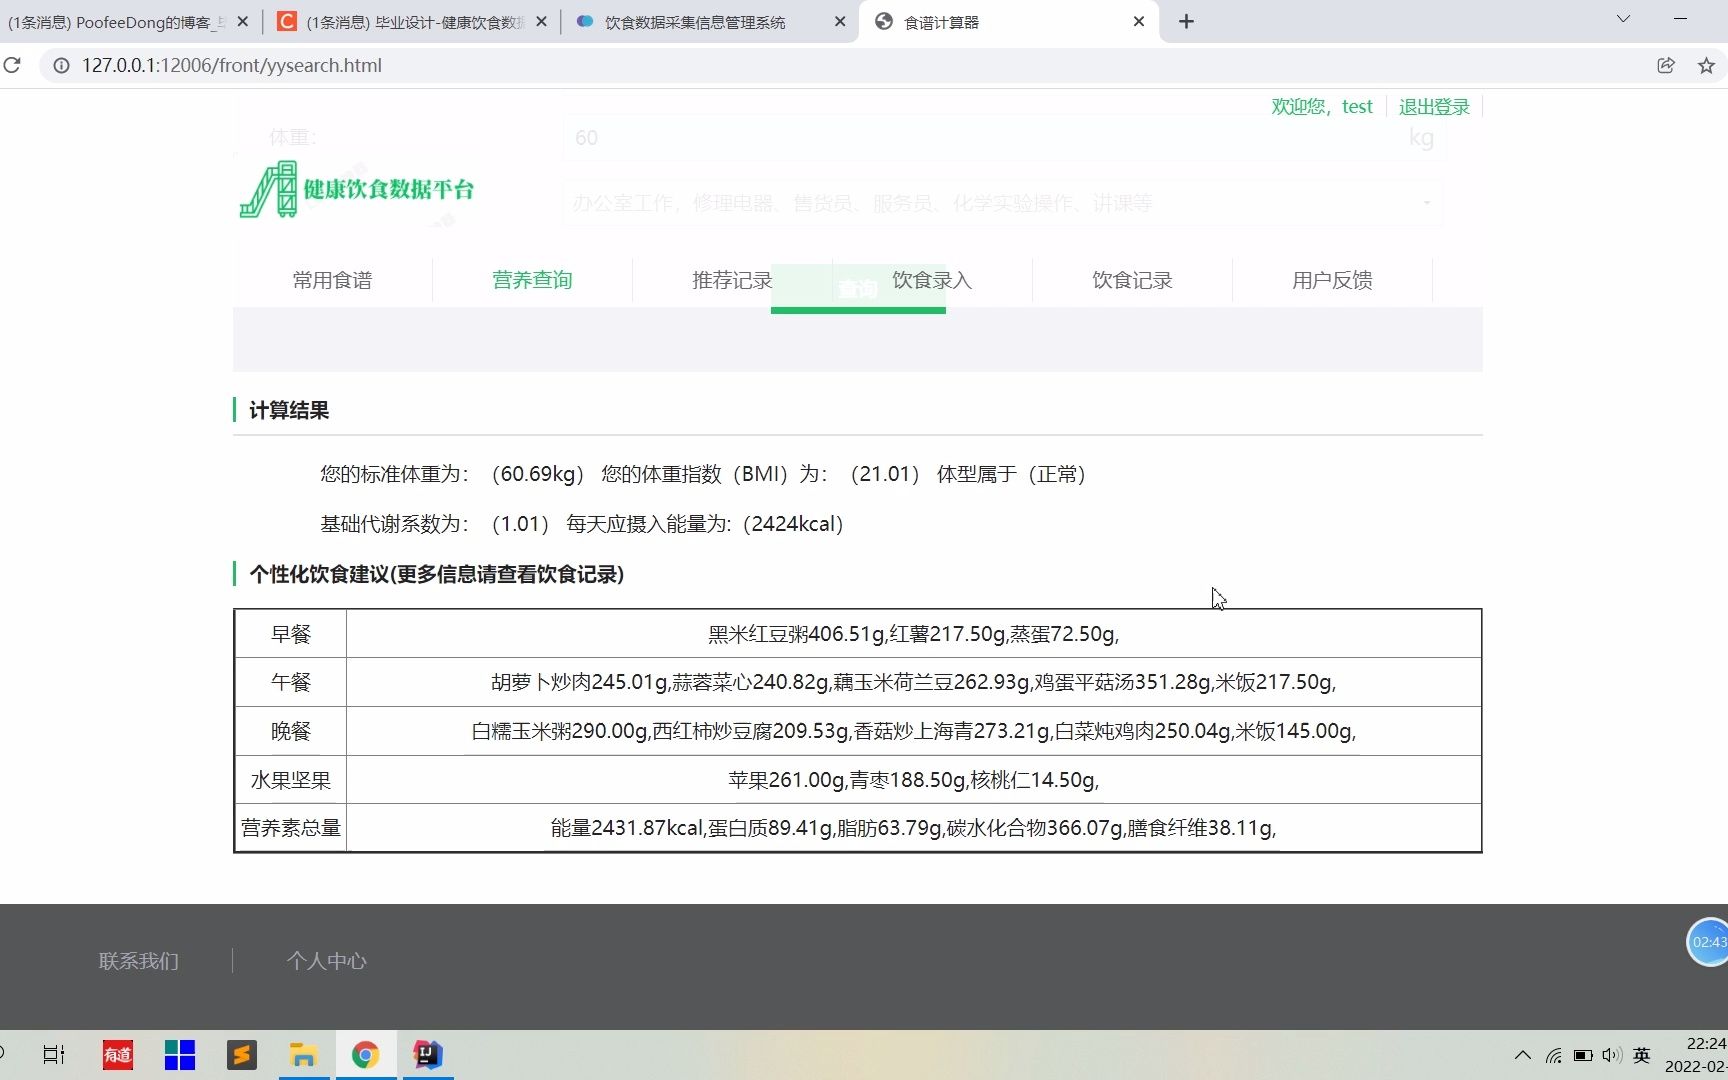Open the 用户反馈 menu item

1332,280
